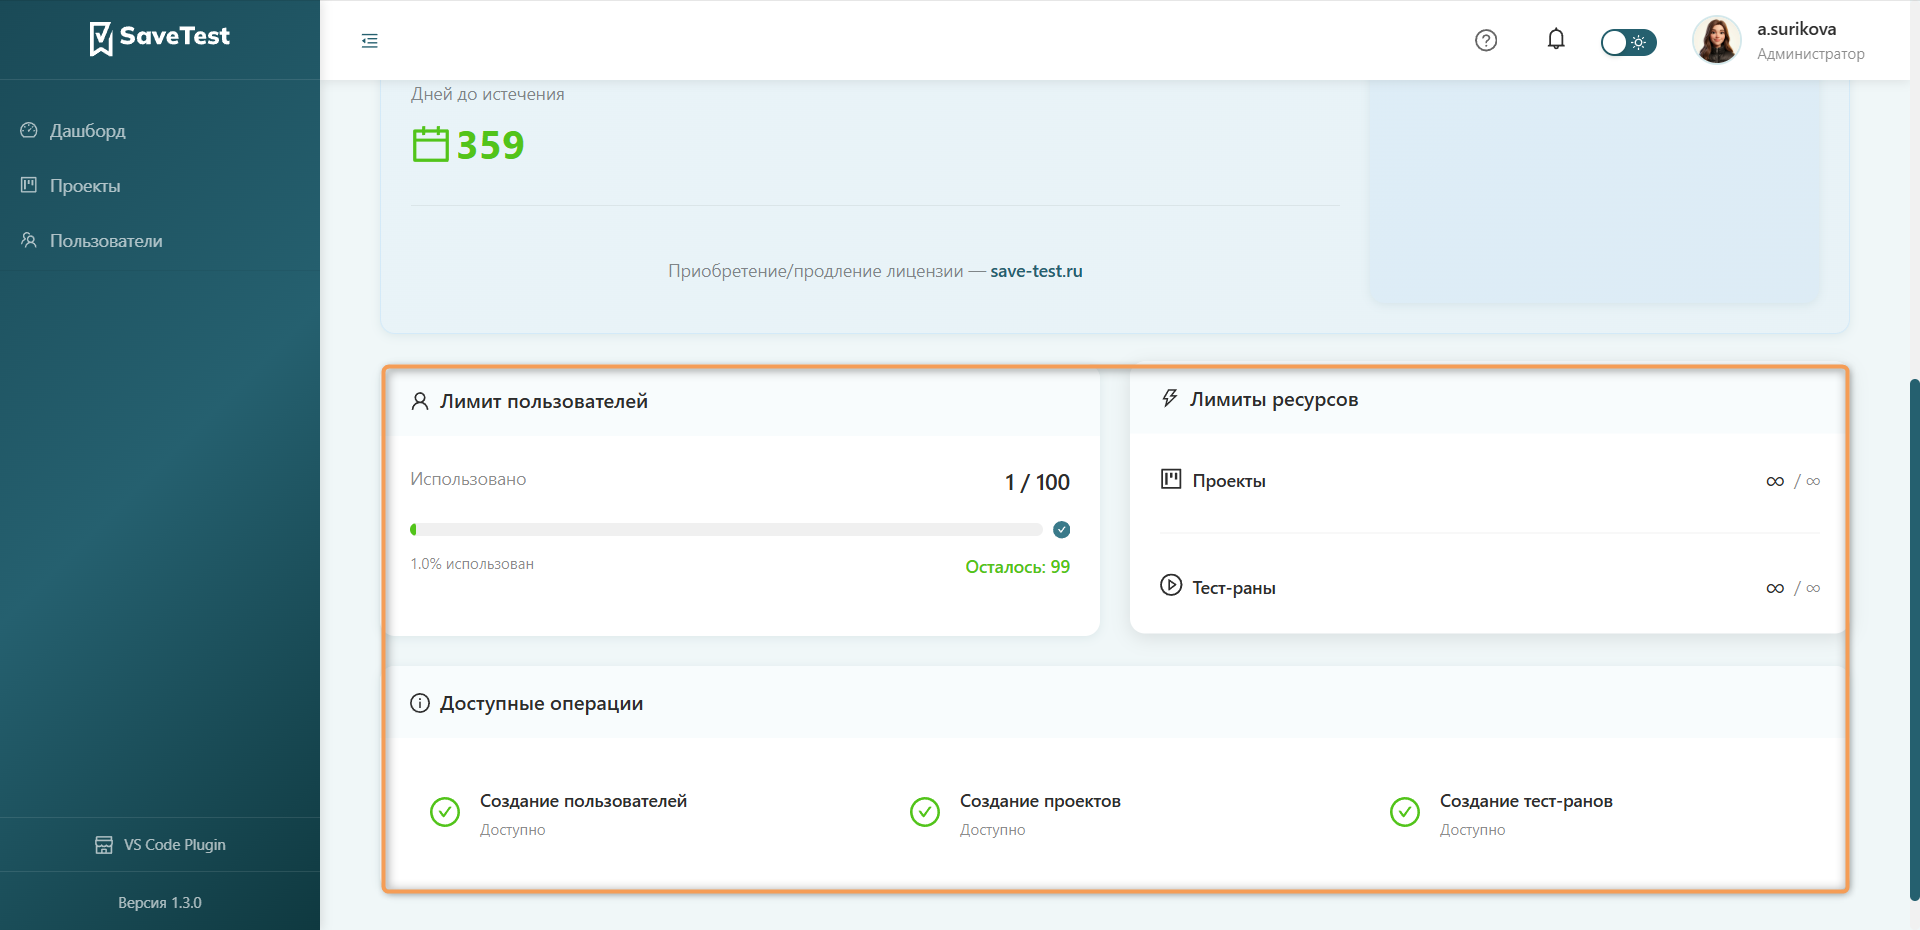This screenshot has width=1920, height=930.
Task: Click the Лимиты ресурсов heading
Action: click(1274, 399)
